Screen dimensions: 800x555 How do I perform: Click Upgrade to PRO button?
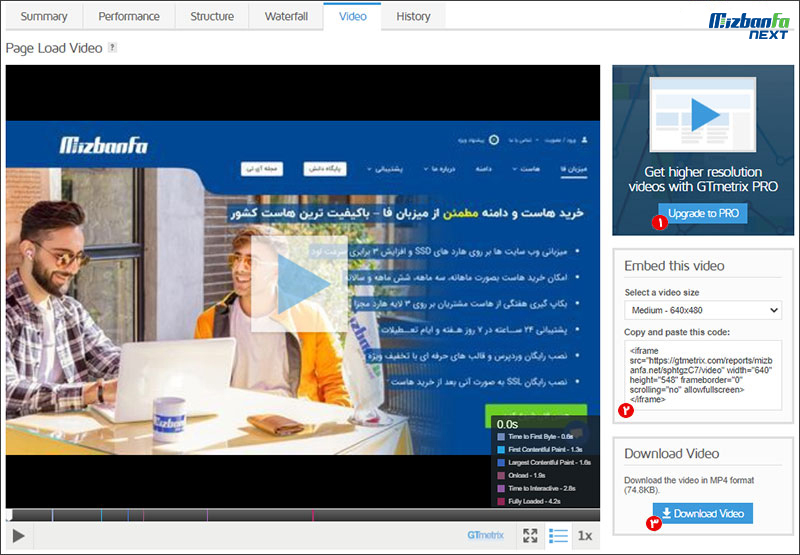703,213
